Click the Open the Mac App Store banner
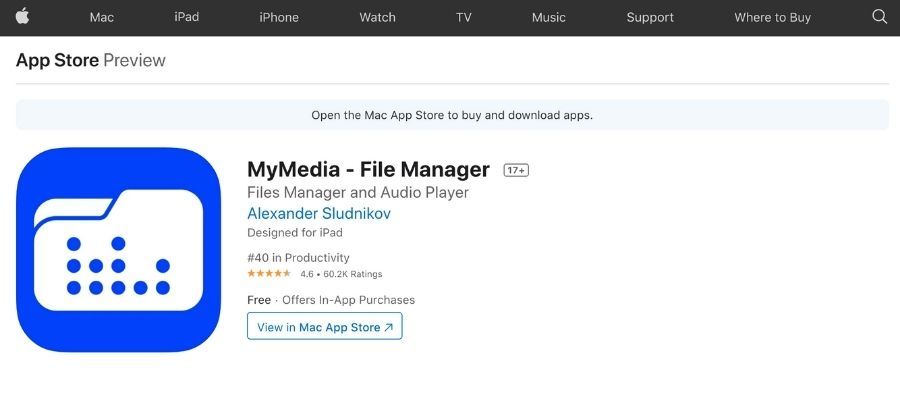 452,115
